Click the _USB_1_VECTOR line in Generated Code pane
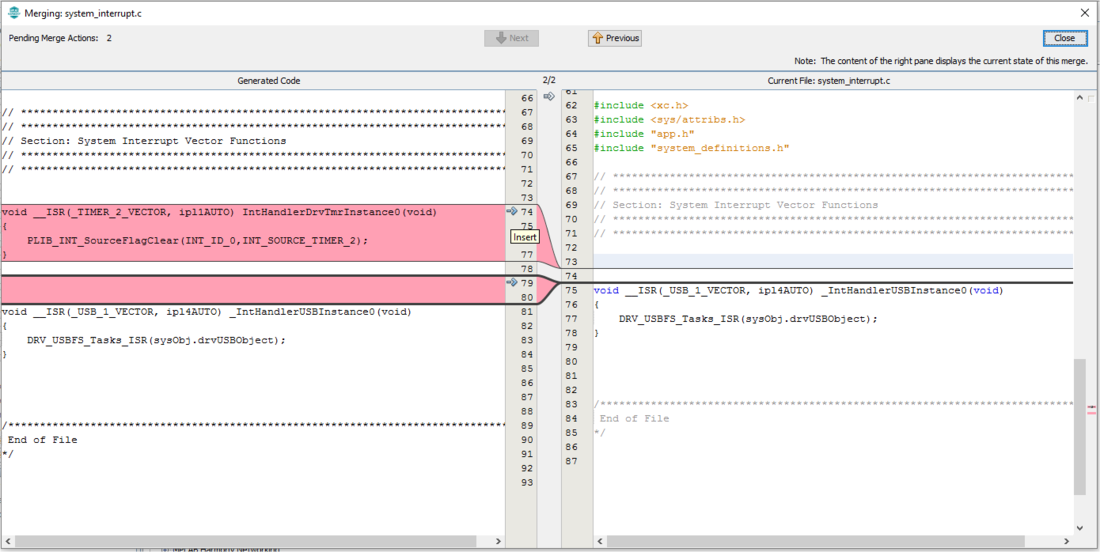The width and height of the screenshot is (1100, 552). [207, 311]
